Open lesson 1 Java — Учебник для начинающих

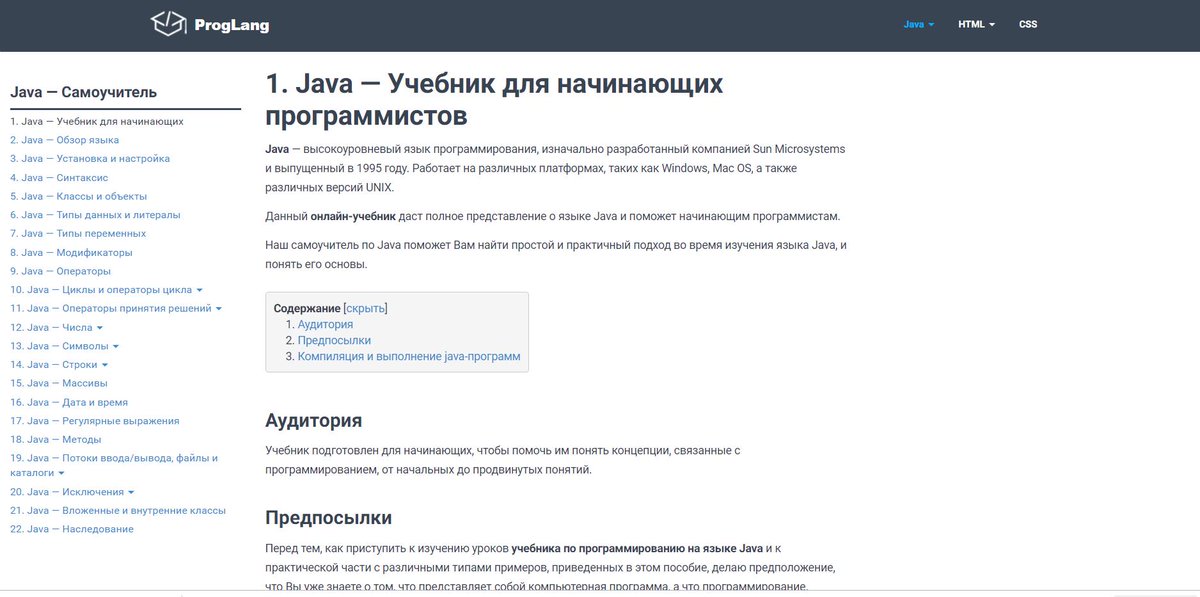(x=97, y=121)
